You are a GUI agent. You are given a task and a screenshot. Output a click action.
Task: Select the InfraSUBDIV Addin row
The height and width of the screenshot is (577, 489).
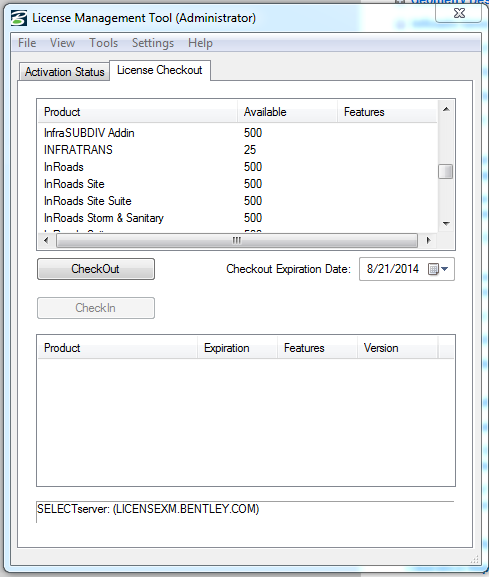click(238, 133)
